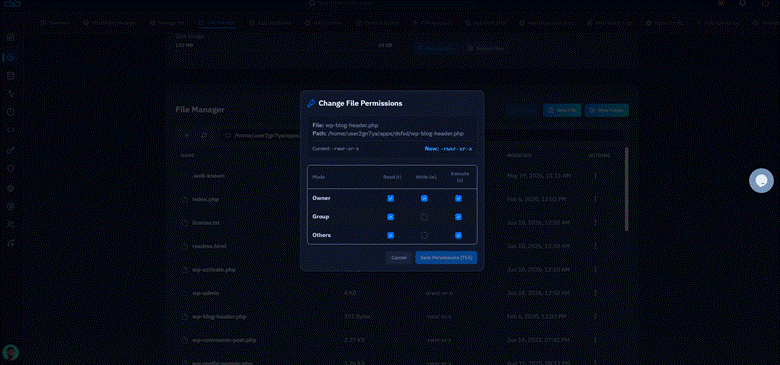This screenshot has height=365, width=780.
Task: Enable Write permission for Group
Action: (424, 217)
